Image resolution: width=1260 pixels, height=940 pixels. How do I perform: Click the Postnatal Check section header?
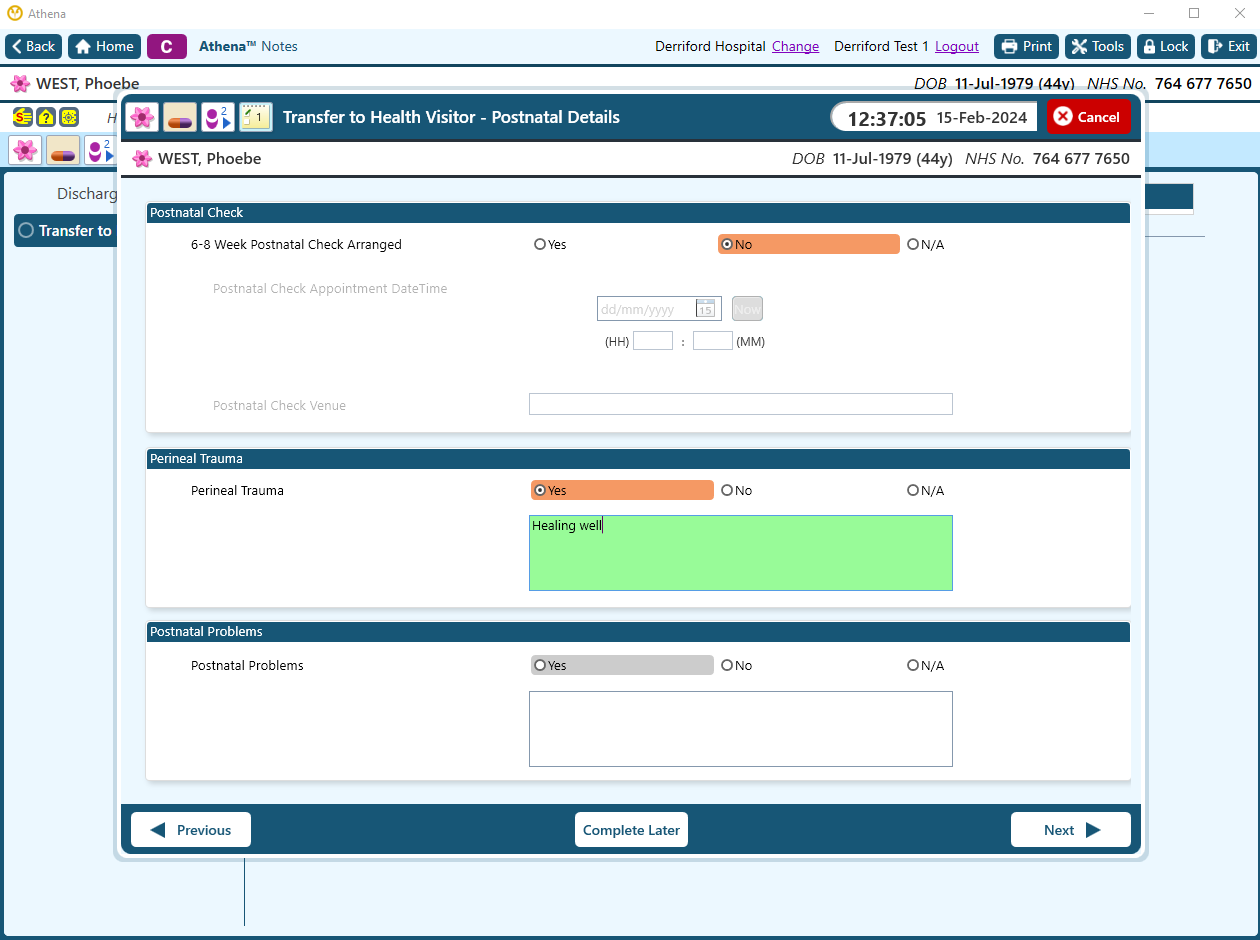tap(638, 213)
